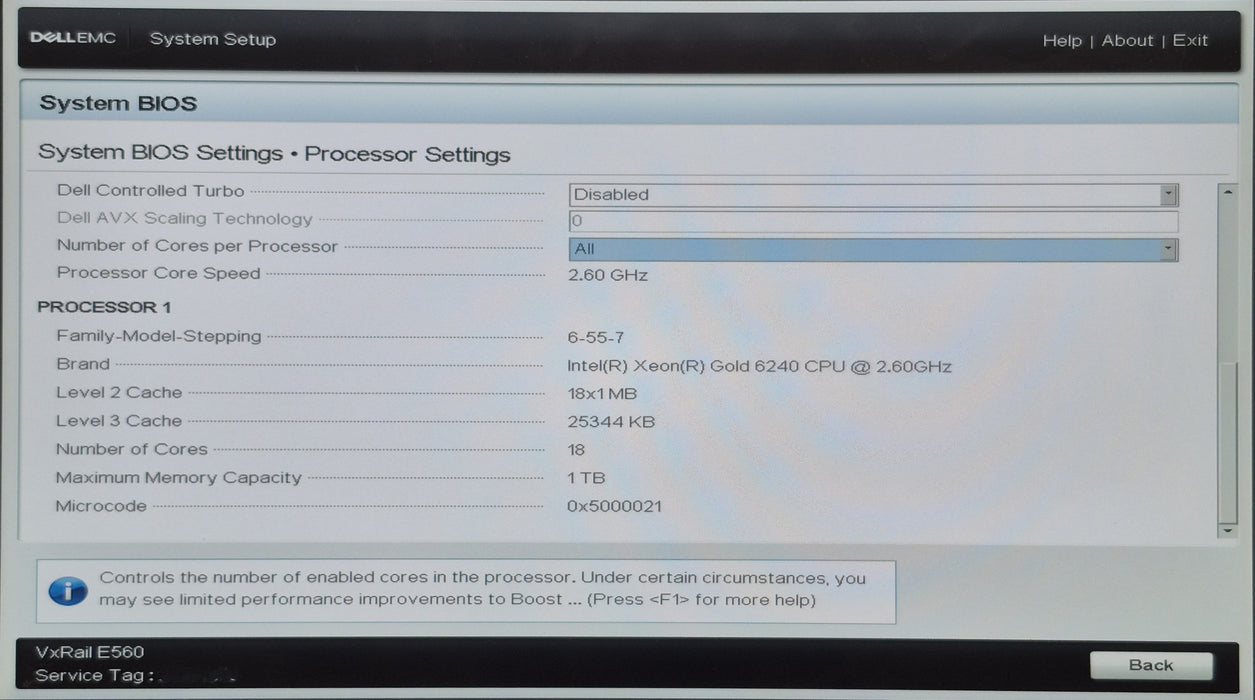Open the Dell Controlled Turbo dropdown
The height and width of the screenshot is (700, 1255).
click(x=870, y=194)
